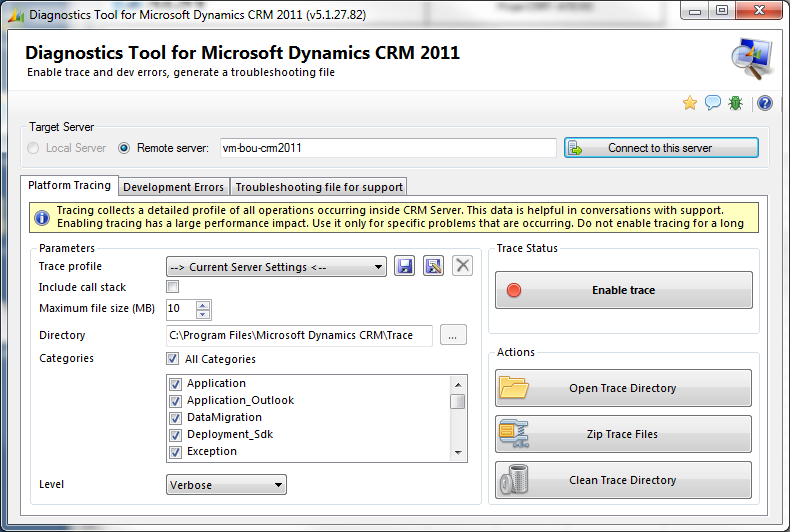The image size is (790, 532).
Task: Click the magnifier logo in the header
Action: click(x=752, y=59)
